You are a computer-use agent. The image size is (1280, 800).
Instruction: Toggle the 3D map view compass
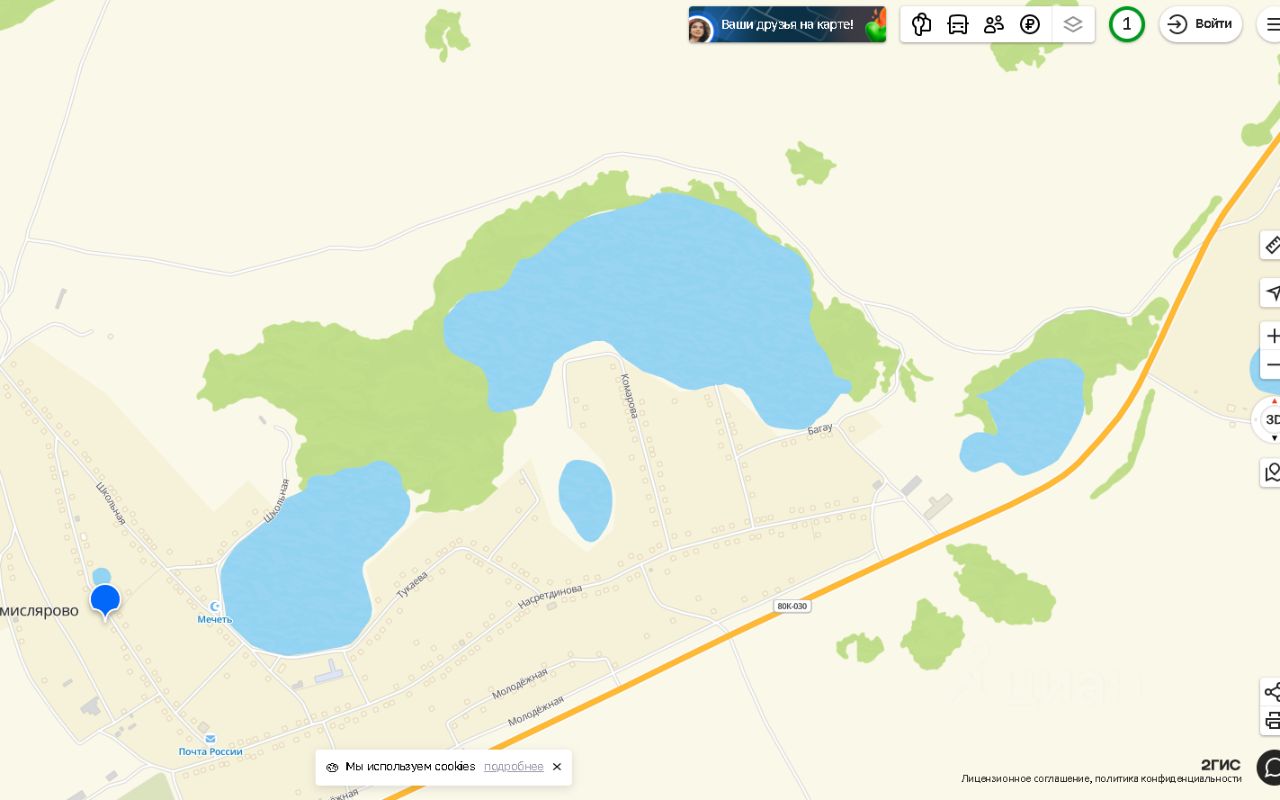coord(1271,419)
